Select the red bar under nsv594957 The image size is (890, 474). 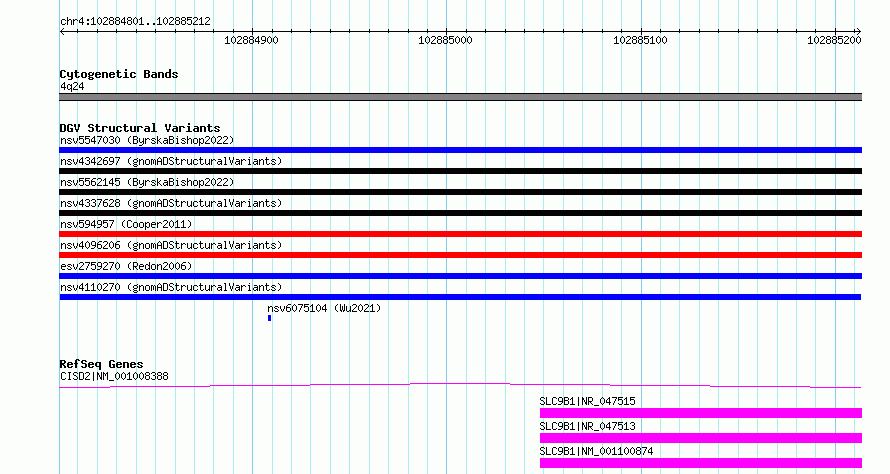point(460,234)
